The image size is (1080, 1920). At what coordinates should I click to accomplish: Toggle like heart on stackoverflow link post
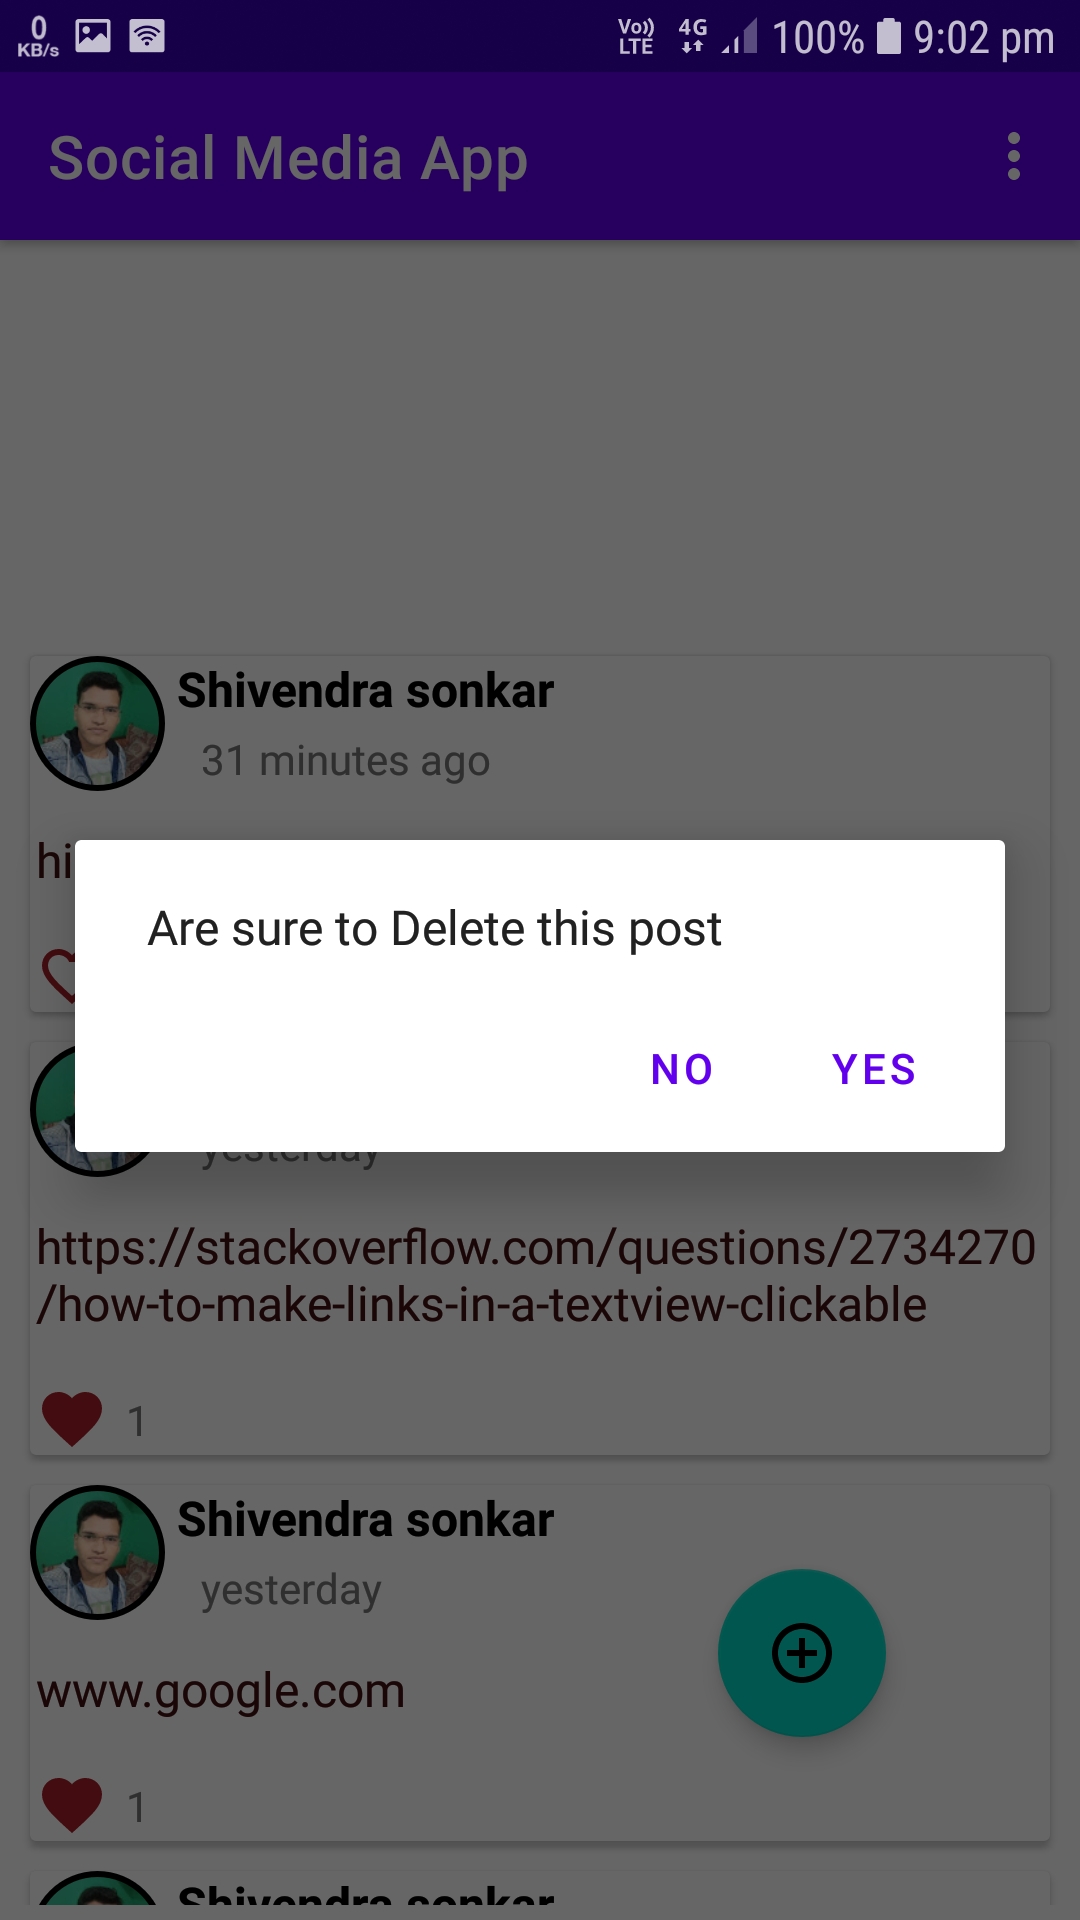point(72,1418)
